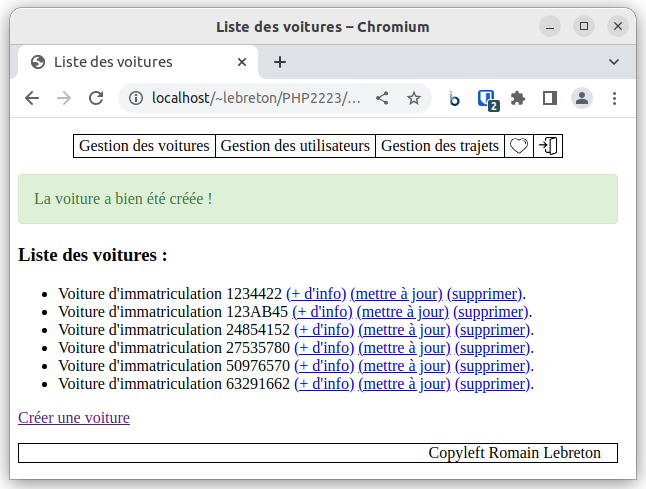Click 'supprimer' for car 27535780

[493, 348]
